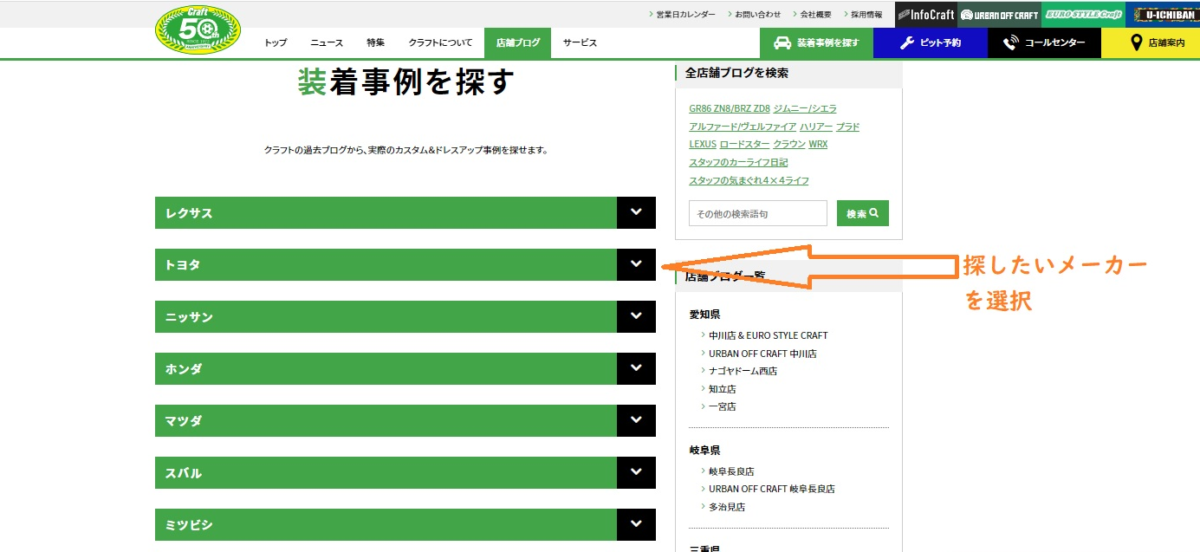Click the 検索 search button

pyautogui.click(x=862, y=214)
